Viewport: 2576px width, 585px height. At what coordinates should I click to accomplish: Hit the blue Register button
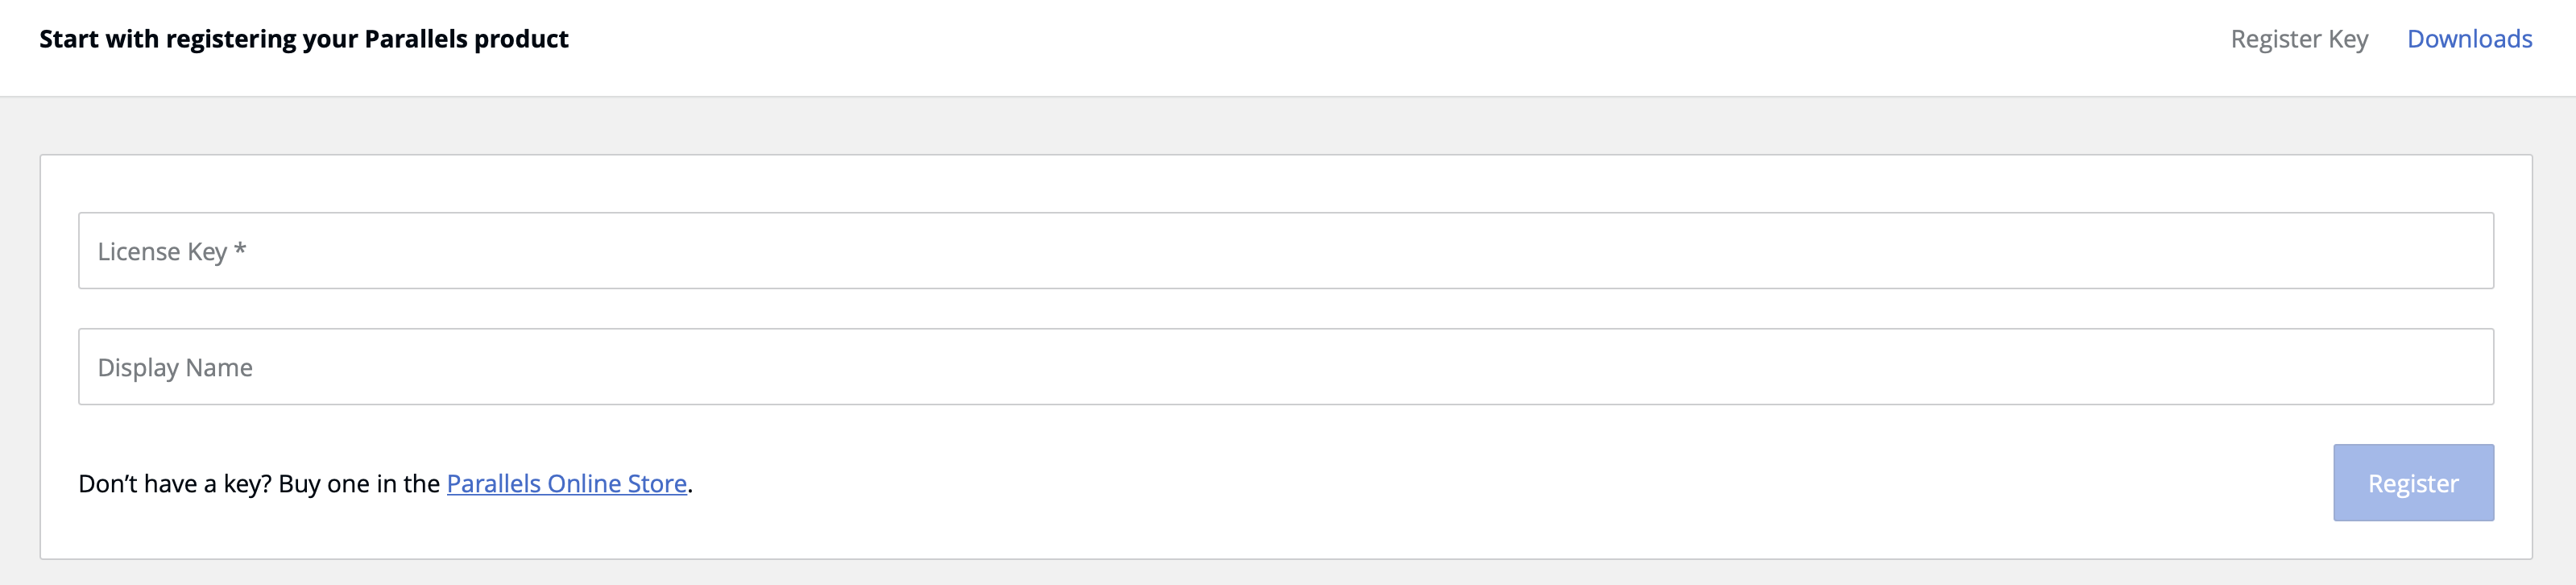(2412, 483)
